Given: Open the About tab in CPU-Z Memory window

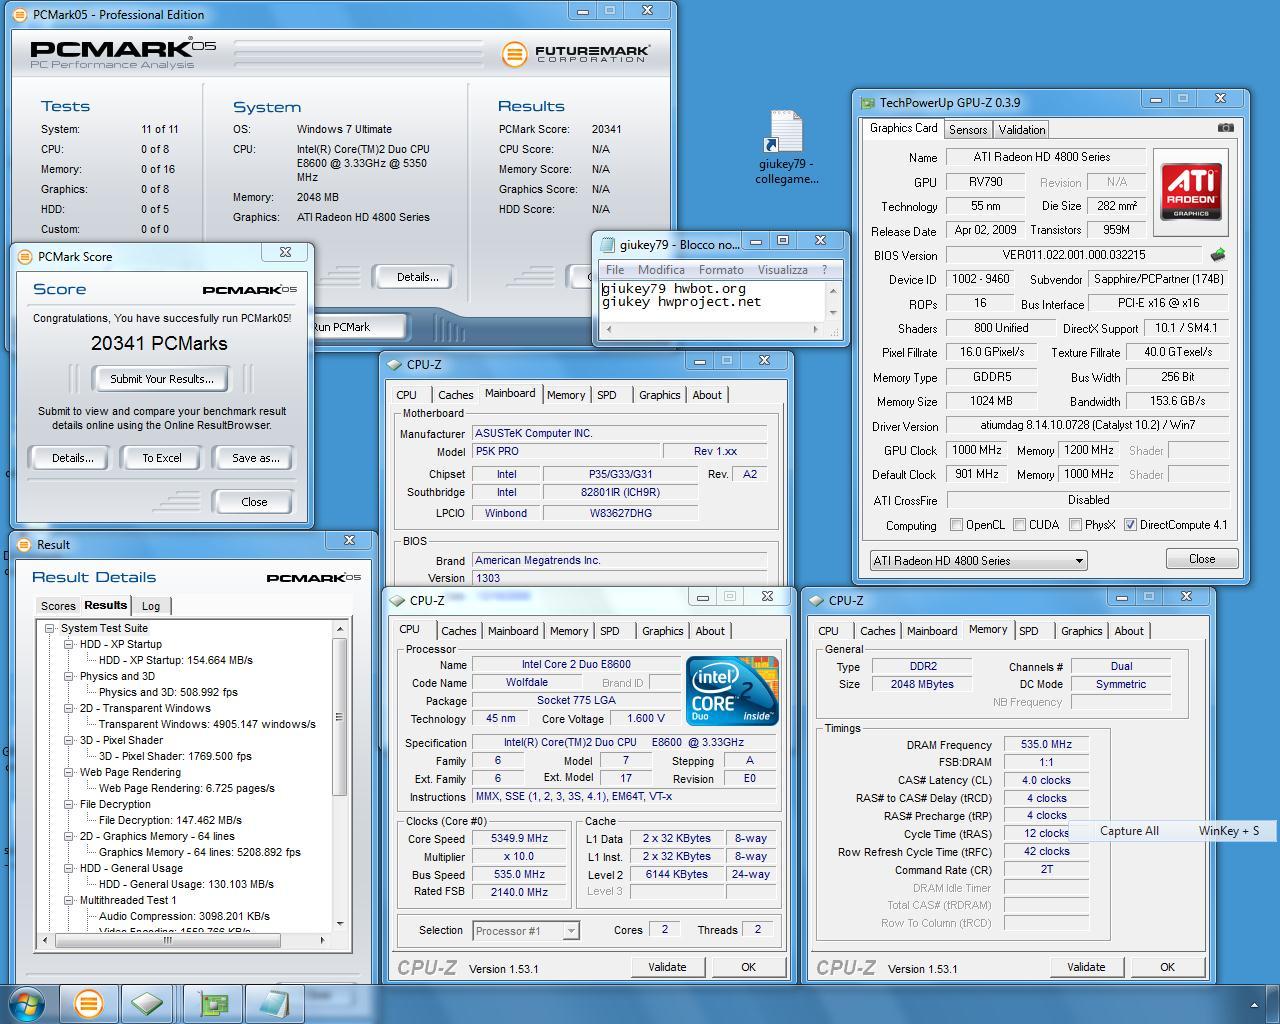Looking at the screenshot, I should tap(1129, 631).
